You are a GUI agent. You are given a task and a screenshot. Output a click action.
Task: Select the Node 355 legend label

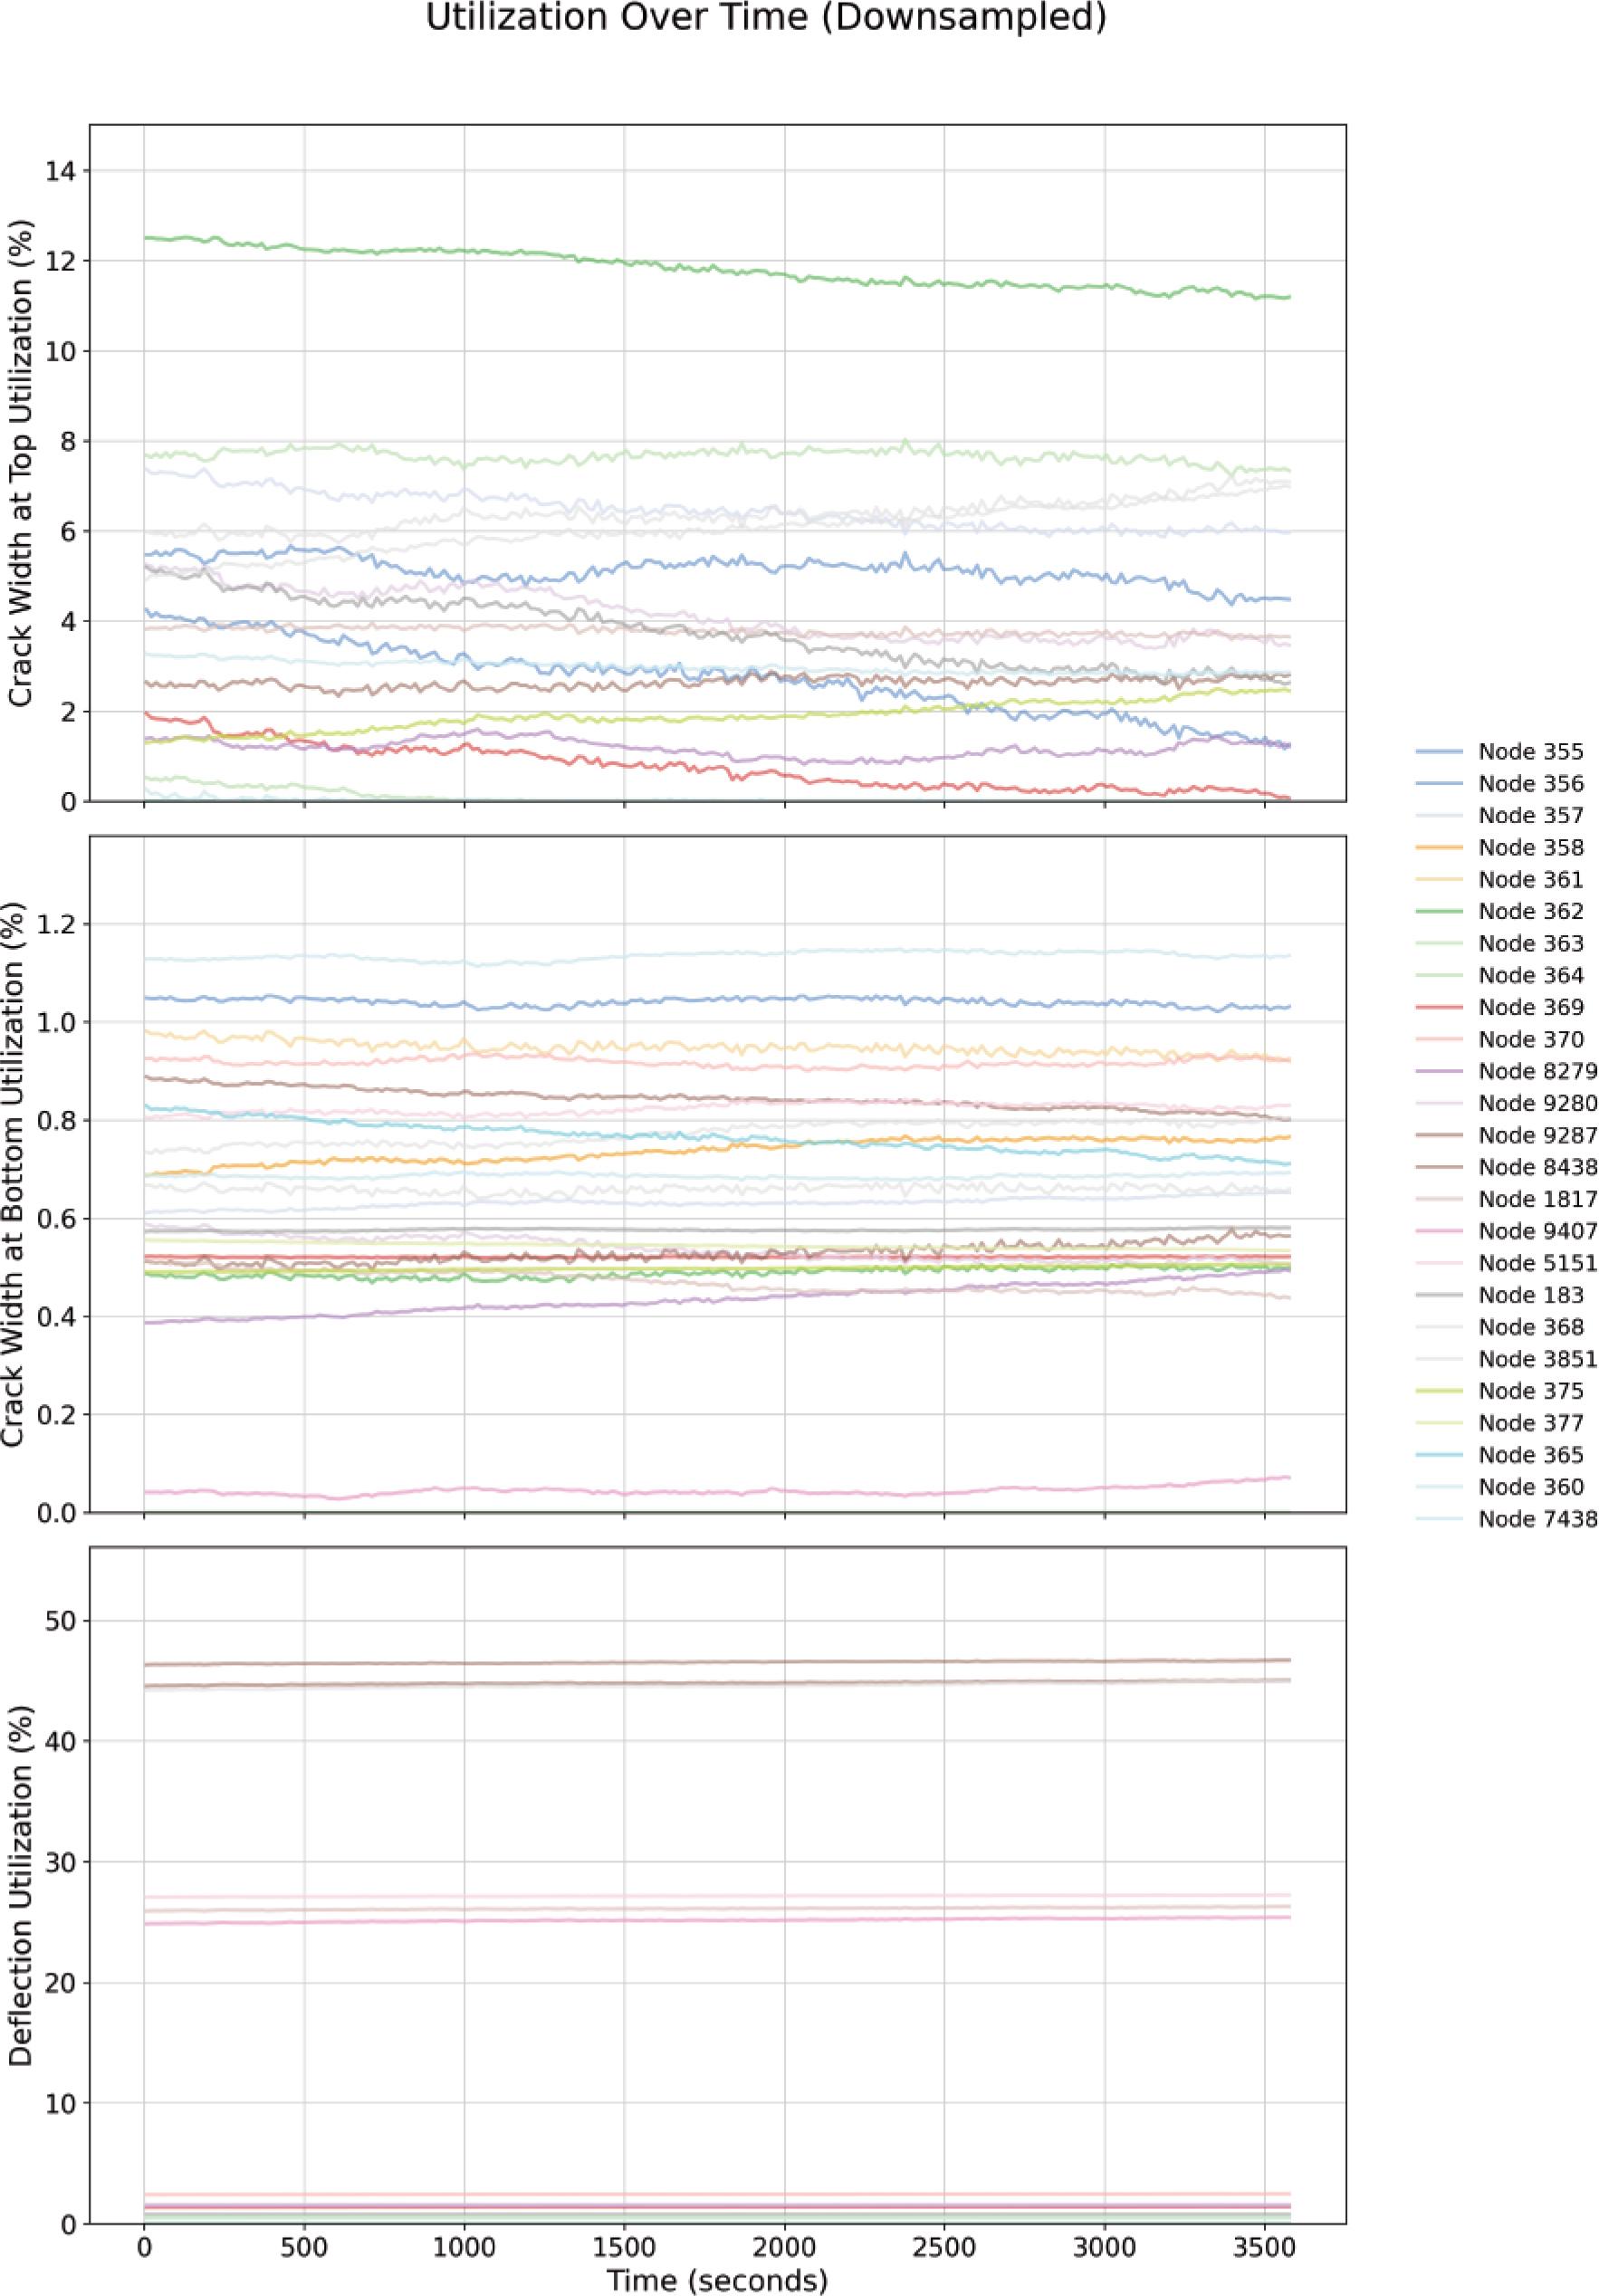point(1530,751)
